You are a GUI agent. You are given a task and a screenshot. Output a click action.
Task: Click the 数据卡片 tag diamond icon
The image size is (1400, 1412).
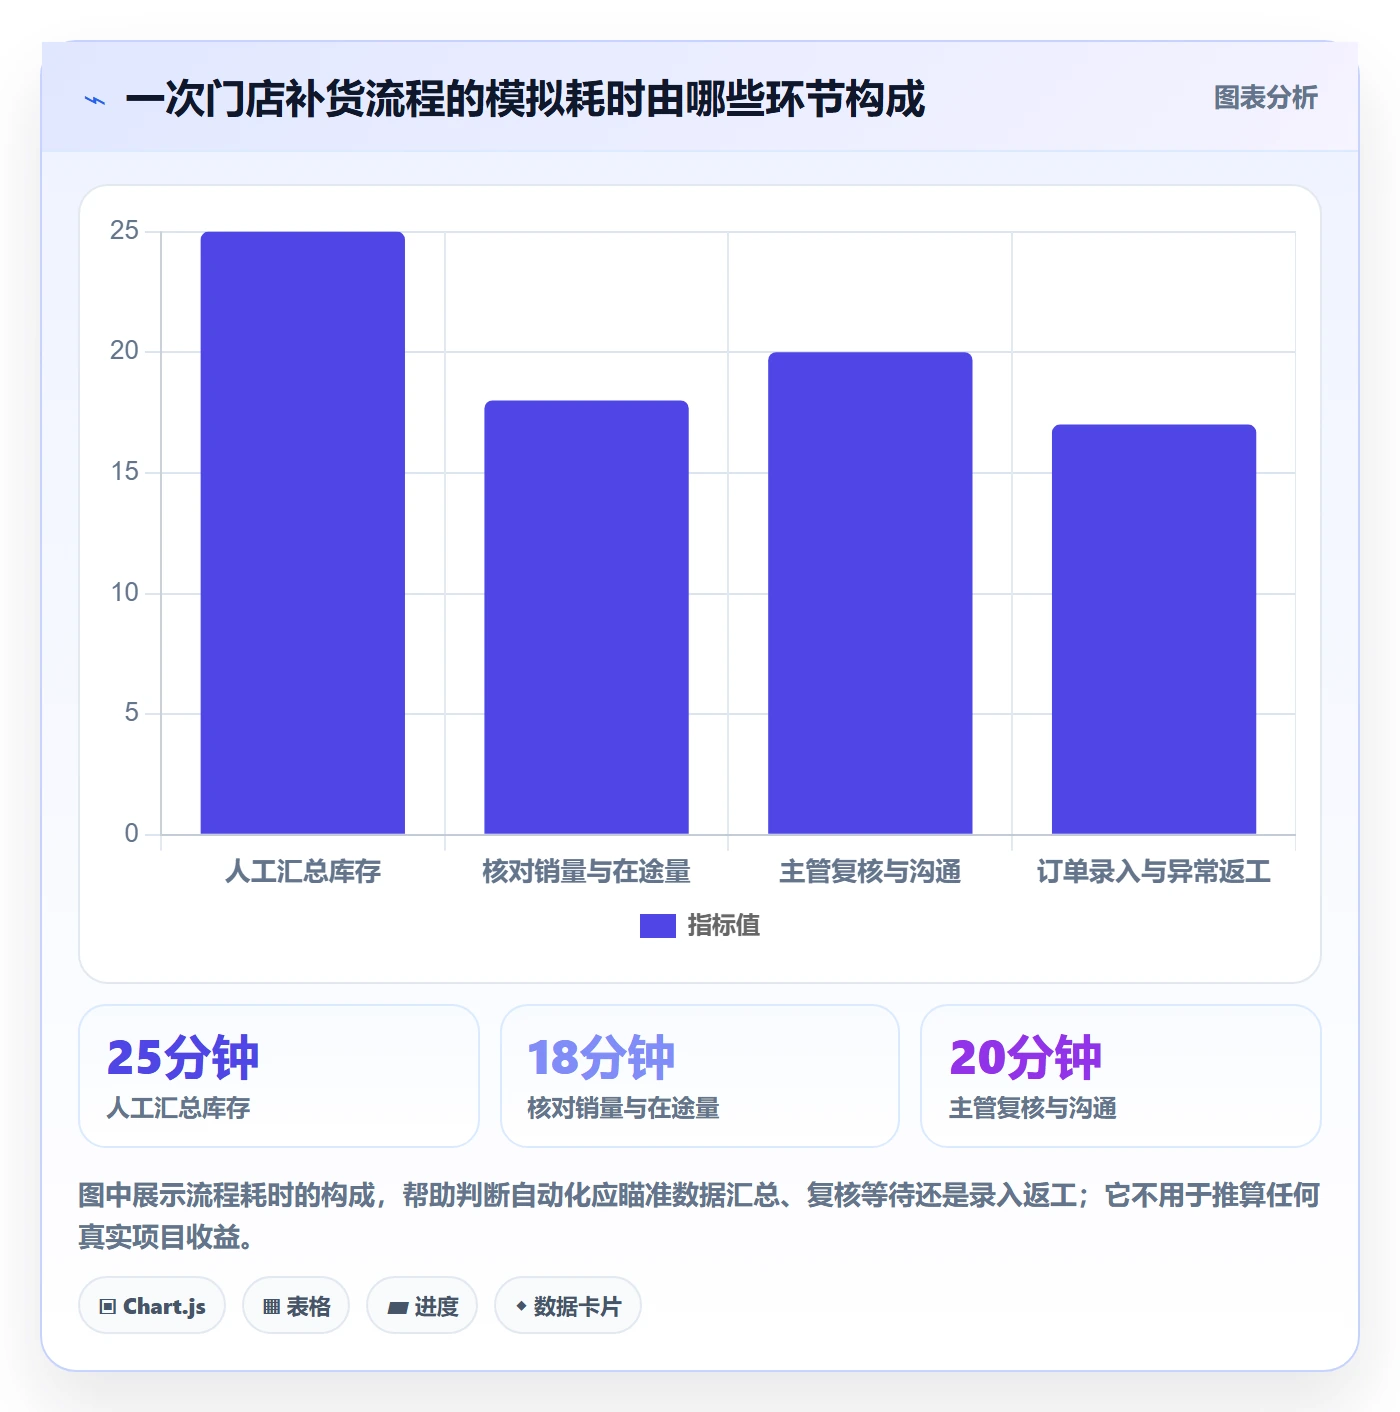point(521,1306)
